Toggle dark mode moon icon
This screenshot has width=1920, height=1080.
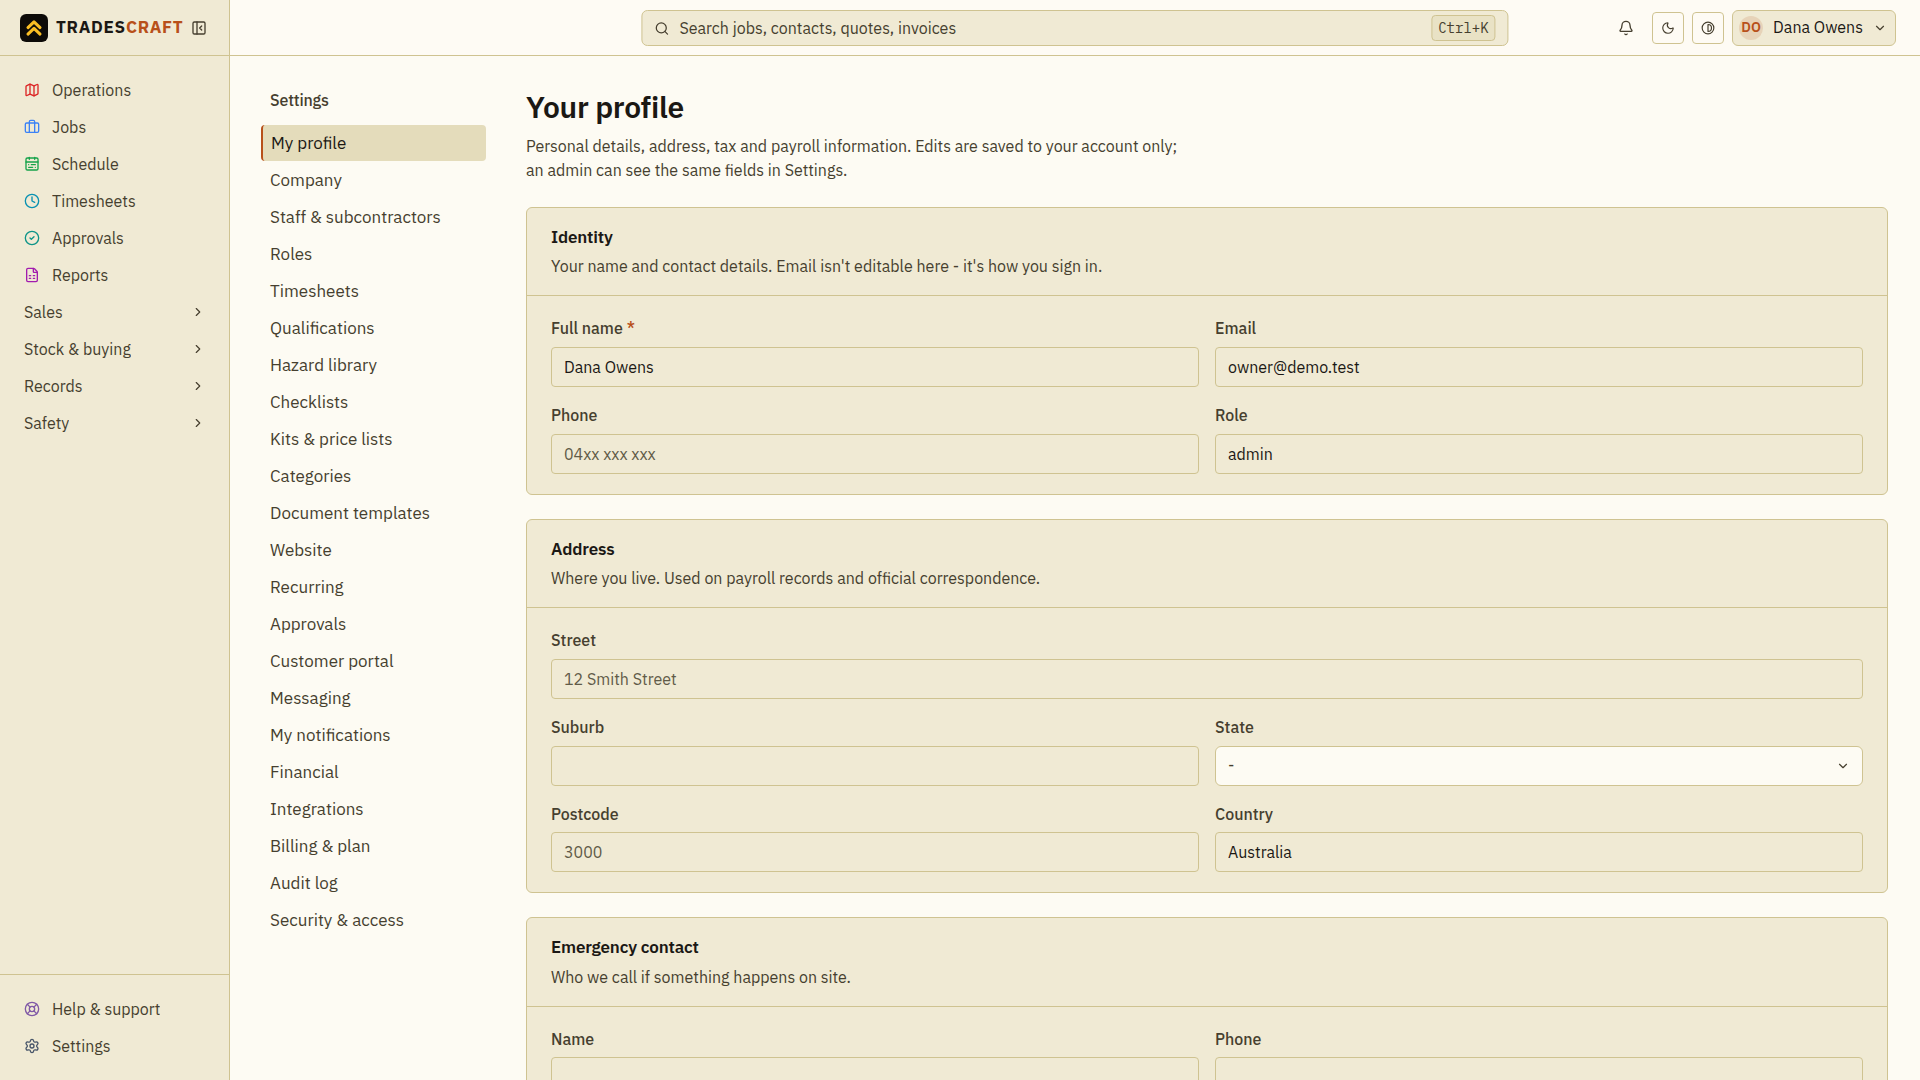[1668, 28]
